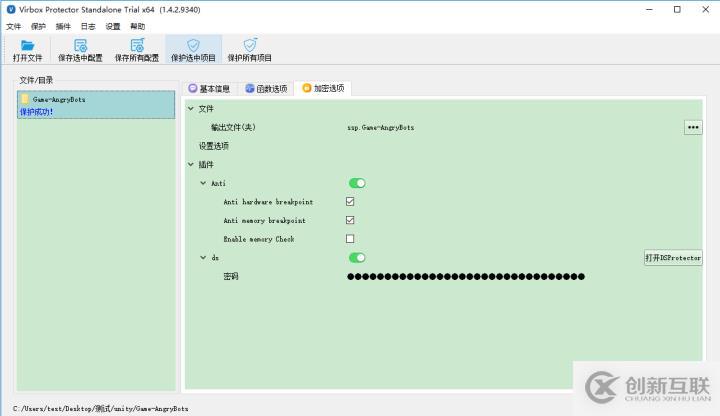Screen dimensions: 720x416
Task: Click the browse ellipsis button for output folder
Action: tap(693, 127)
